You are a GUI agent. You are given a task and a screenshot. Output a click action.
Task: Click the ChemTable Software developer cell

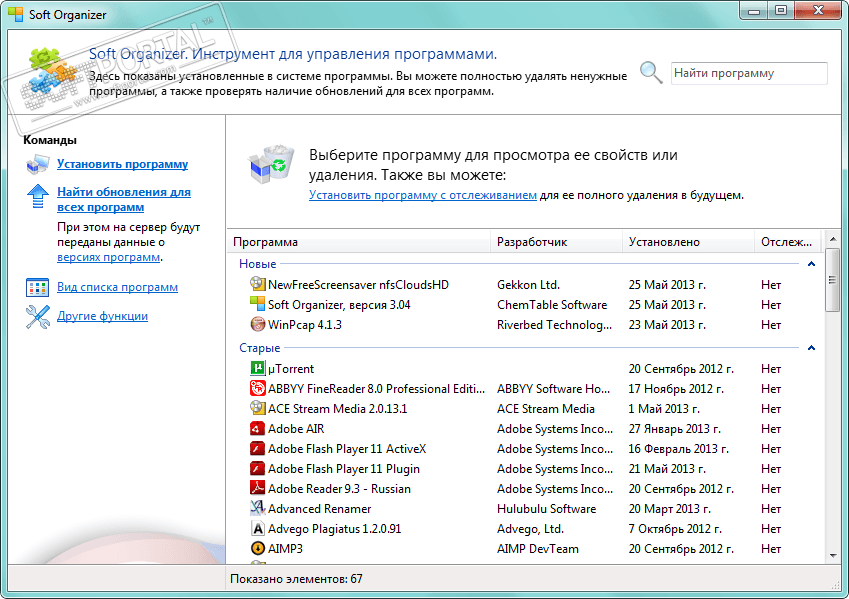[x=552, y=304]
